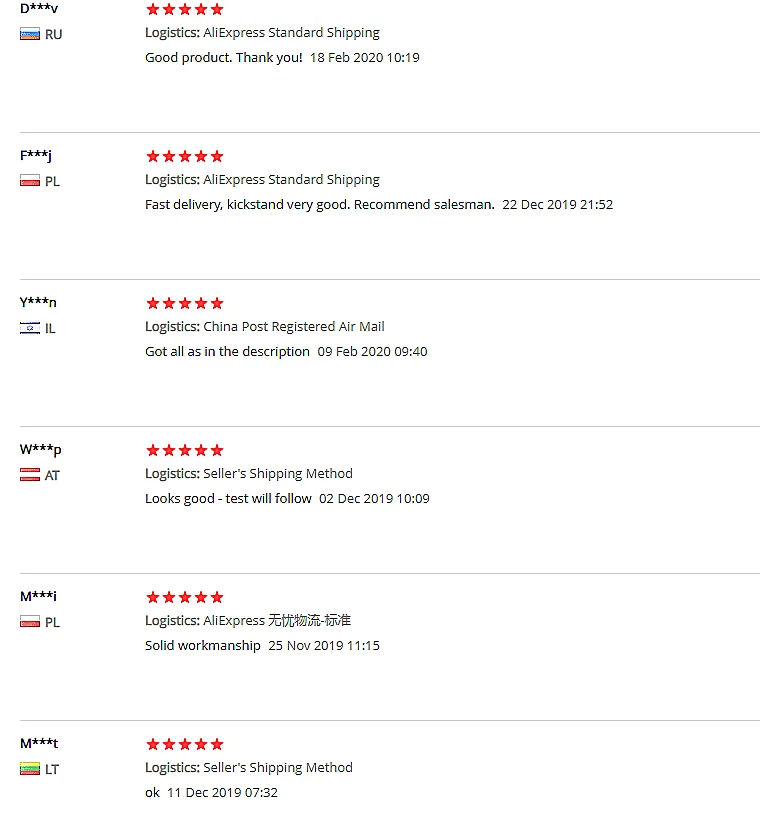
Task: Click the Polish flag next to F***j
Action: click(x=30, y=181)
